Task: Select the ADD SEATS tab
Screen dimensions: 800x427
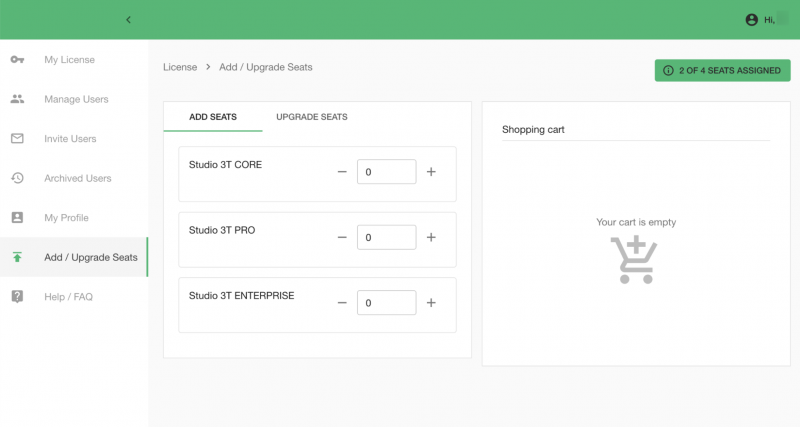Action: point(213,117)
